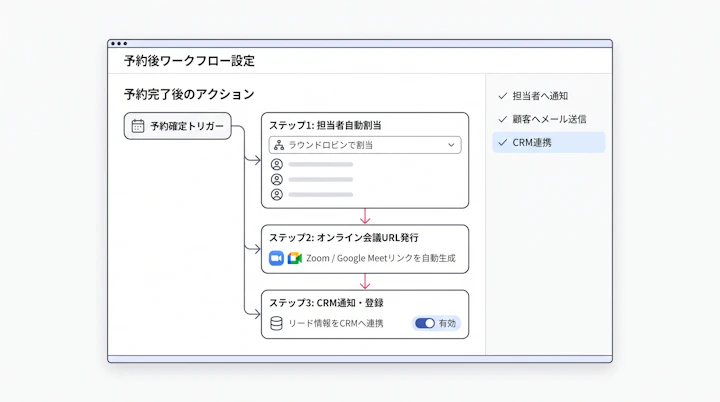720x402 pixels.
Task: Click the 予約後ワークフロー設定 title
Action: 189,61
